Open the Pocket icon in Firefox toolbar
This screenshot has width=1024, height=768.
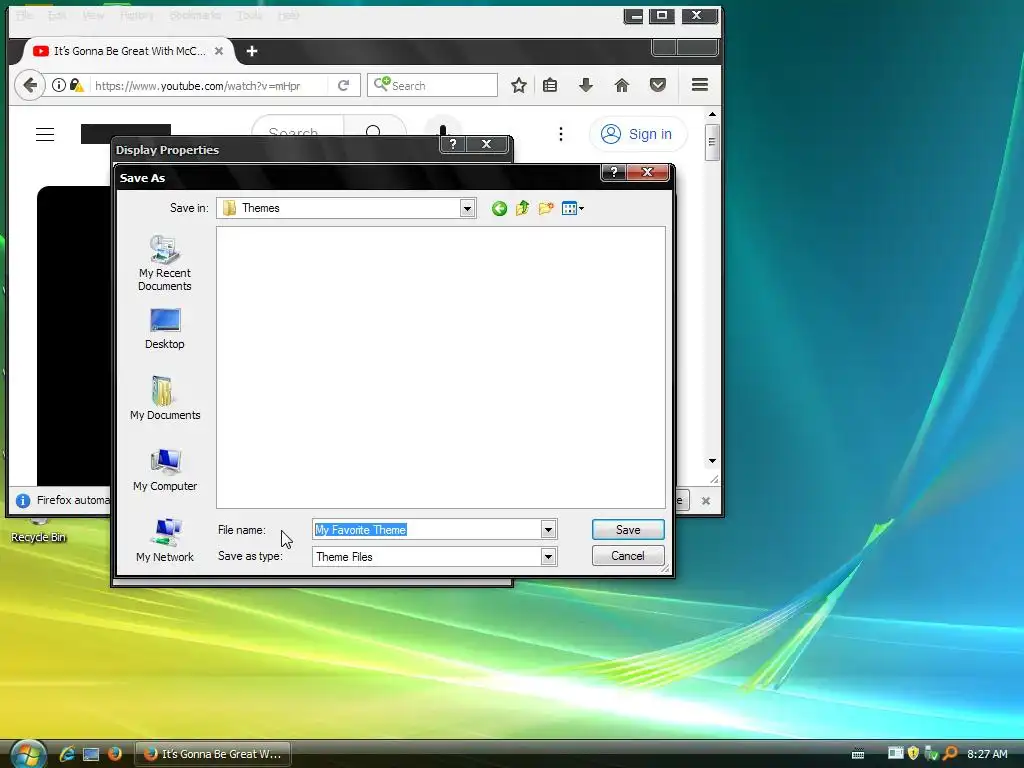pyautogui.click(x=658, y=85)
